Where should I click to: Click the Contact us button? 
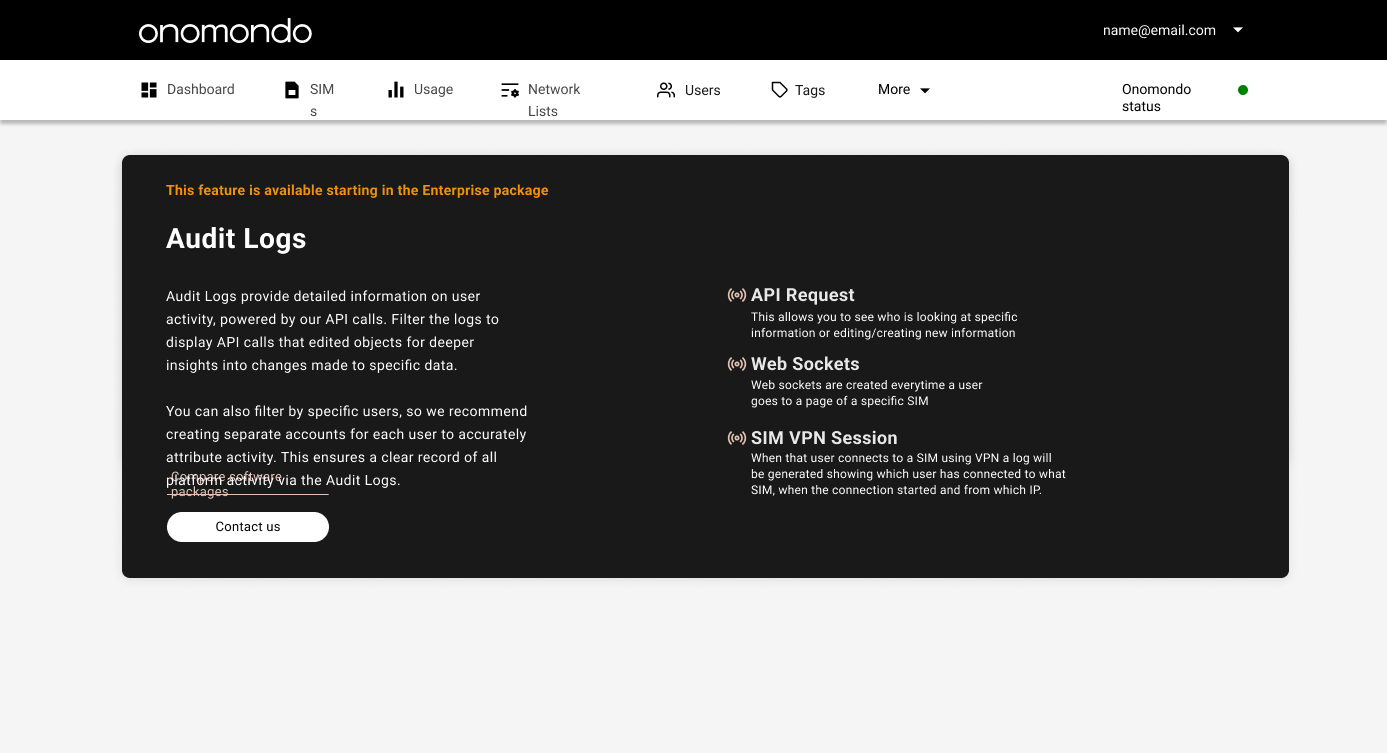(x=248, y=527)
